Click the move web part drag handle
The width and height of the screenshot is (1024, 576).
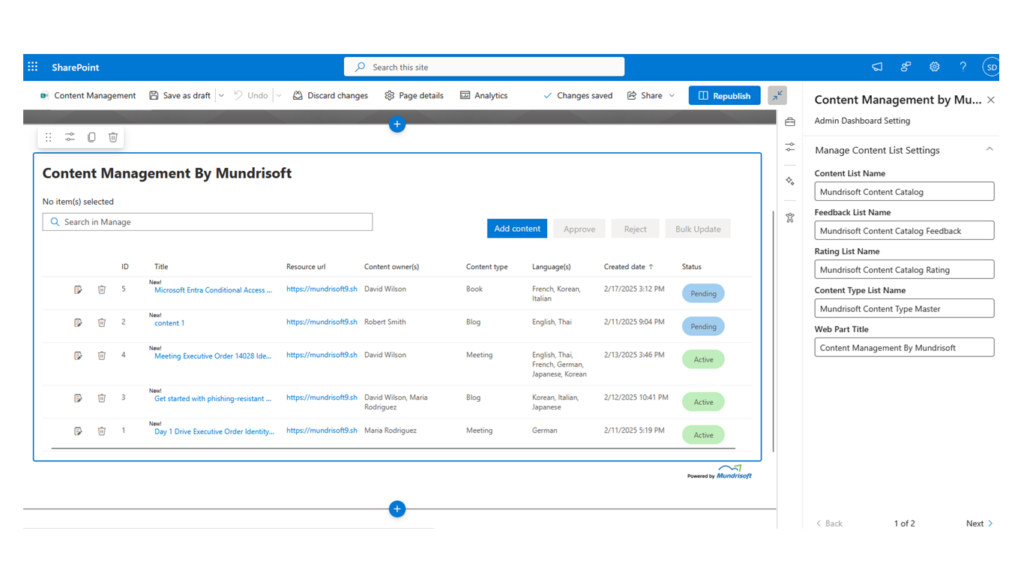(x=48, y=137)
